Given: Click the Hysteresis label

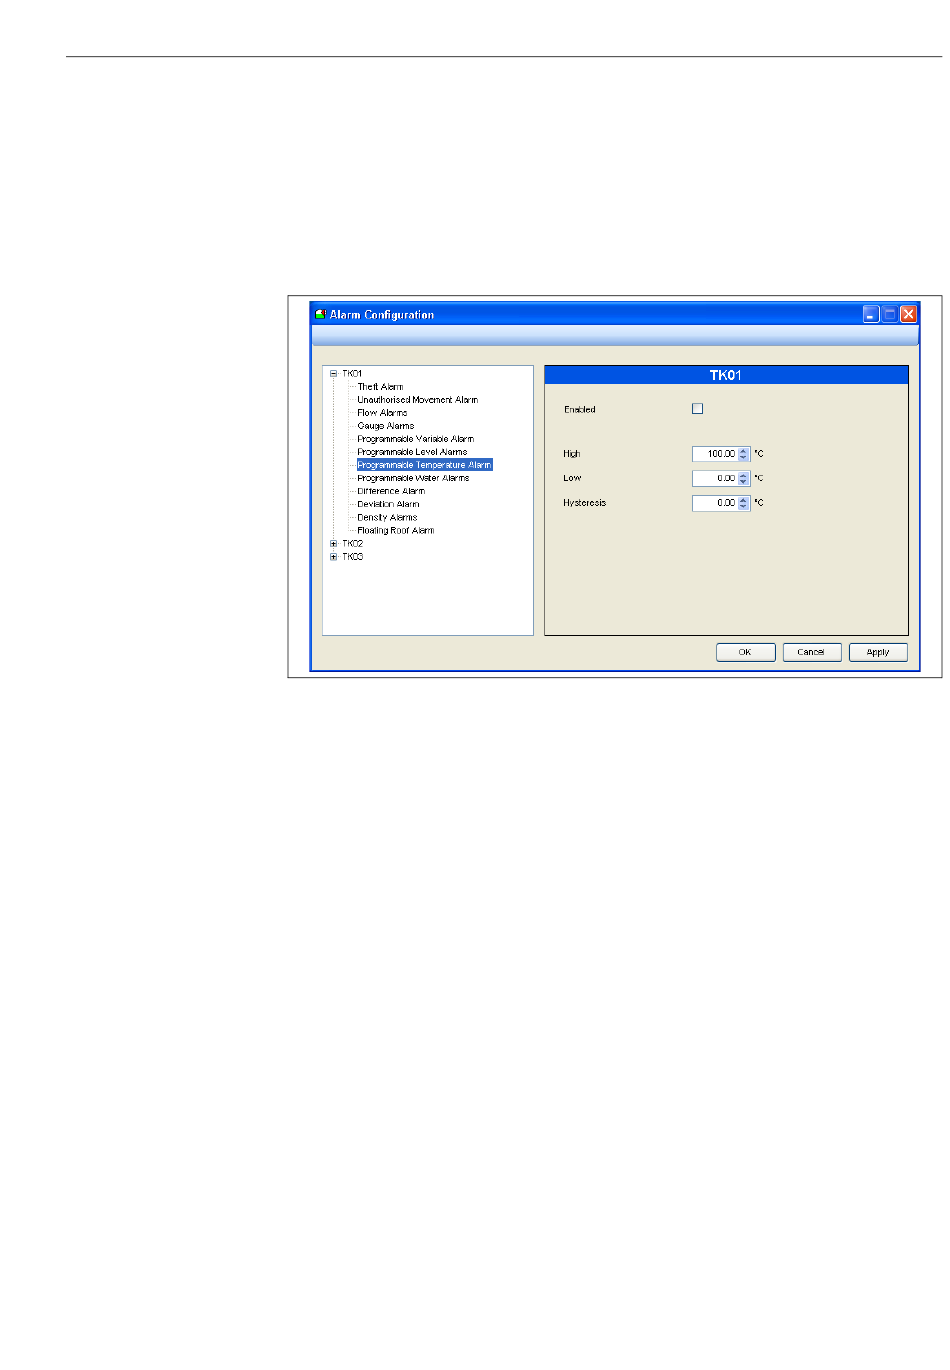Looking at the screenshot, I should point(585,503).
